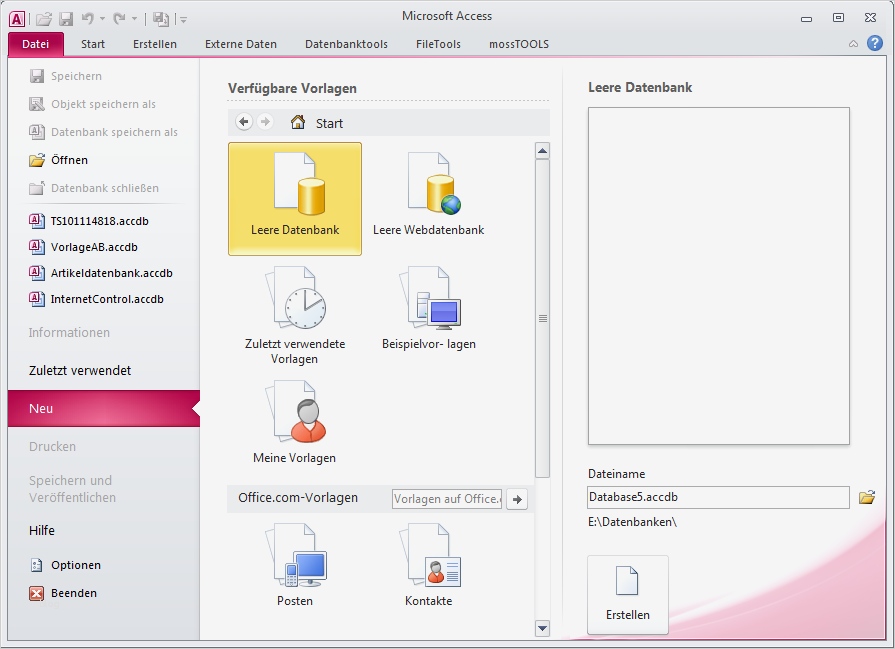Click the Home icon next to Start breadcrumb
Screen dimensions: 895x649
[x=296, y=122]
